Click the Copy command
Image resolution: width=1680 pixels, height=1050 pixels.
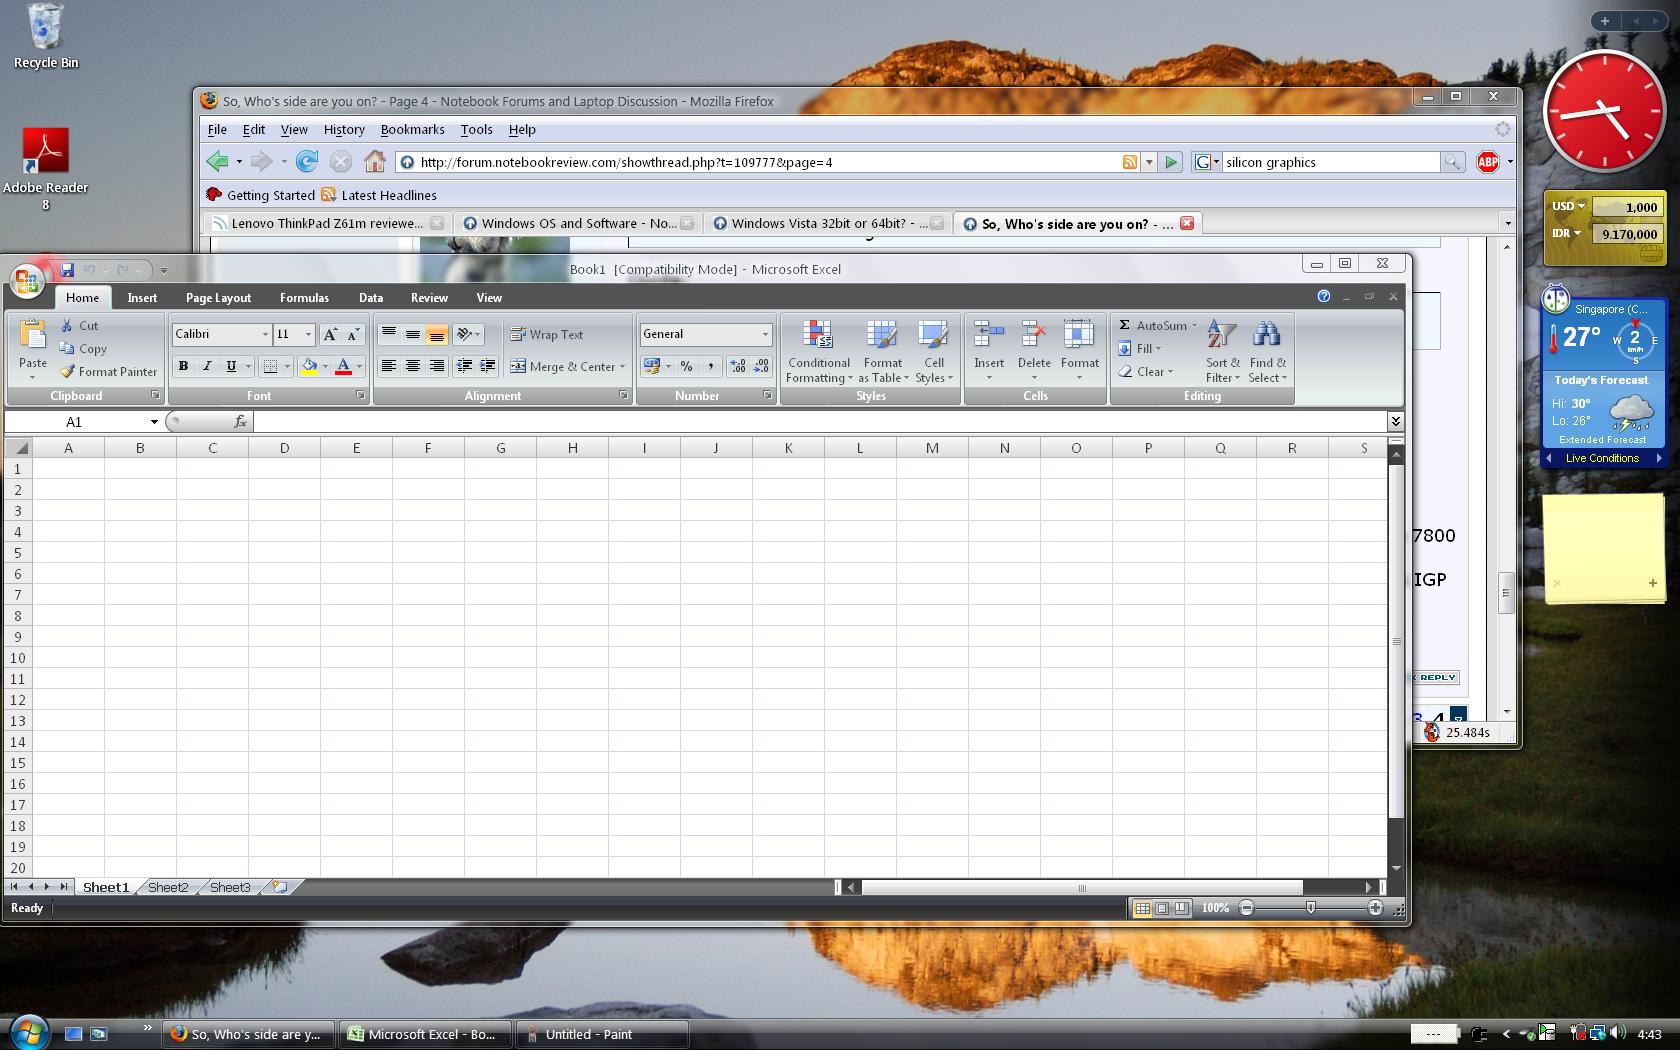[83, 349]
